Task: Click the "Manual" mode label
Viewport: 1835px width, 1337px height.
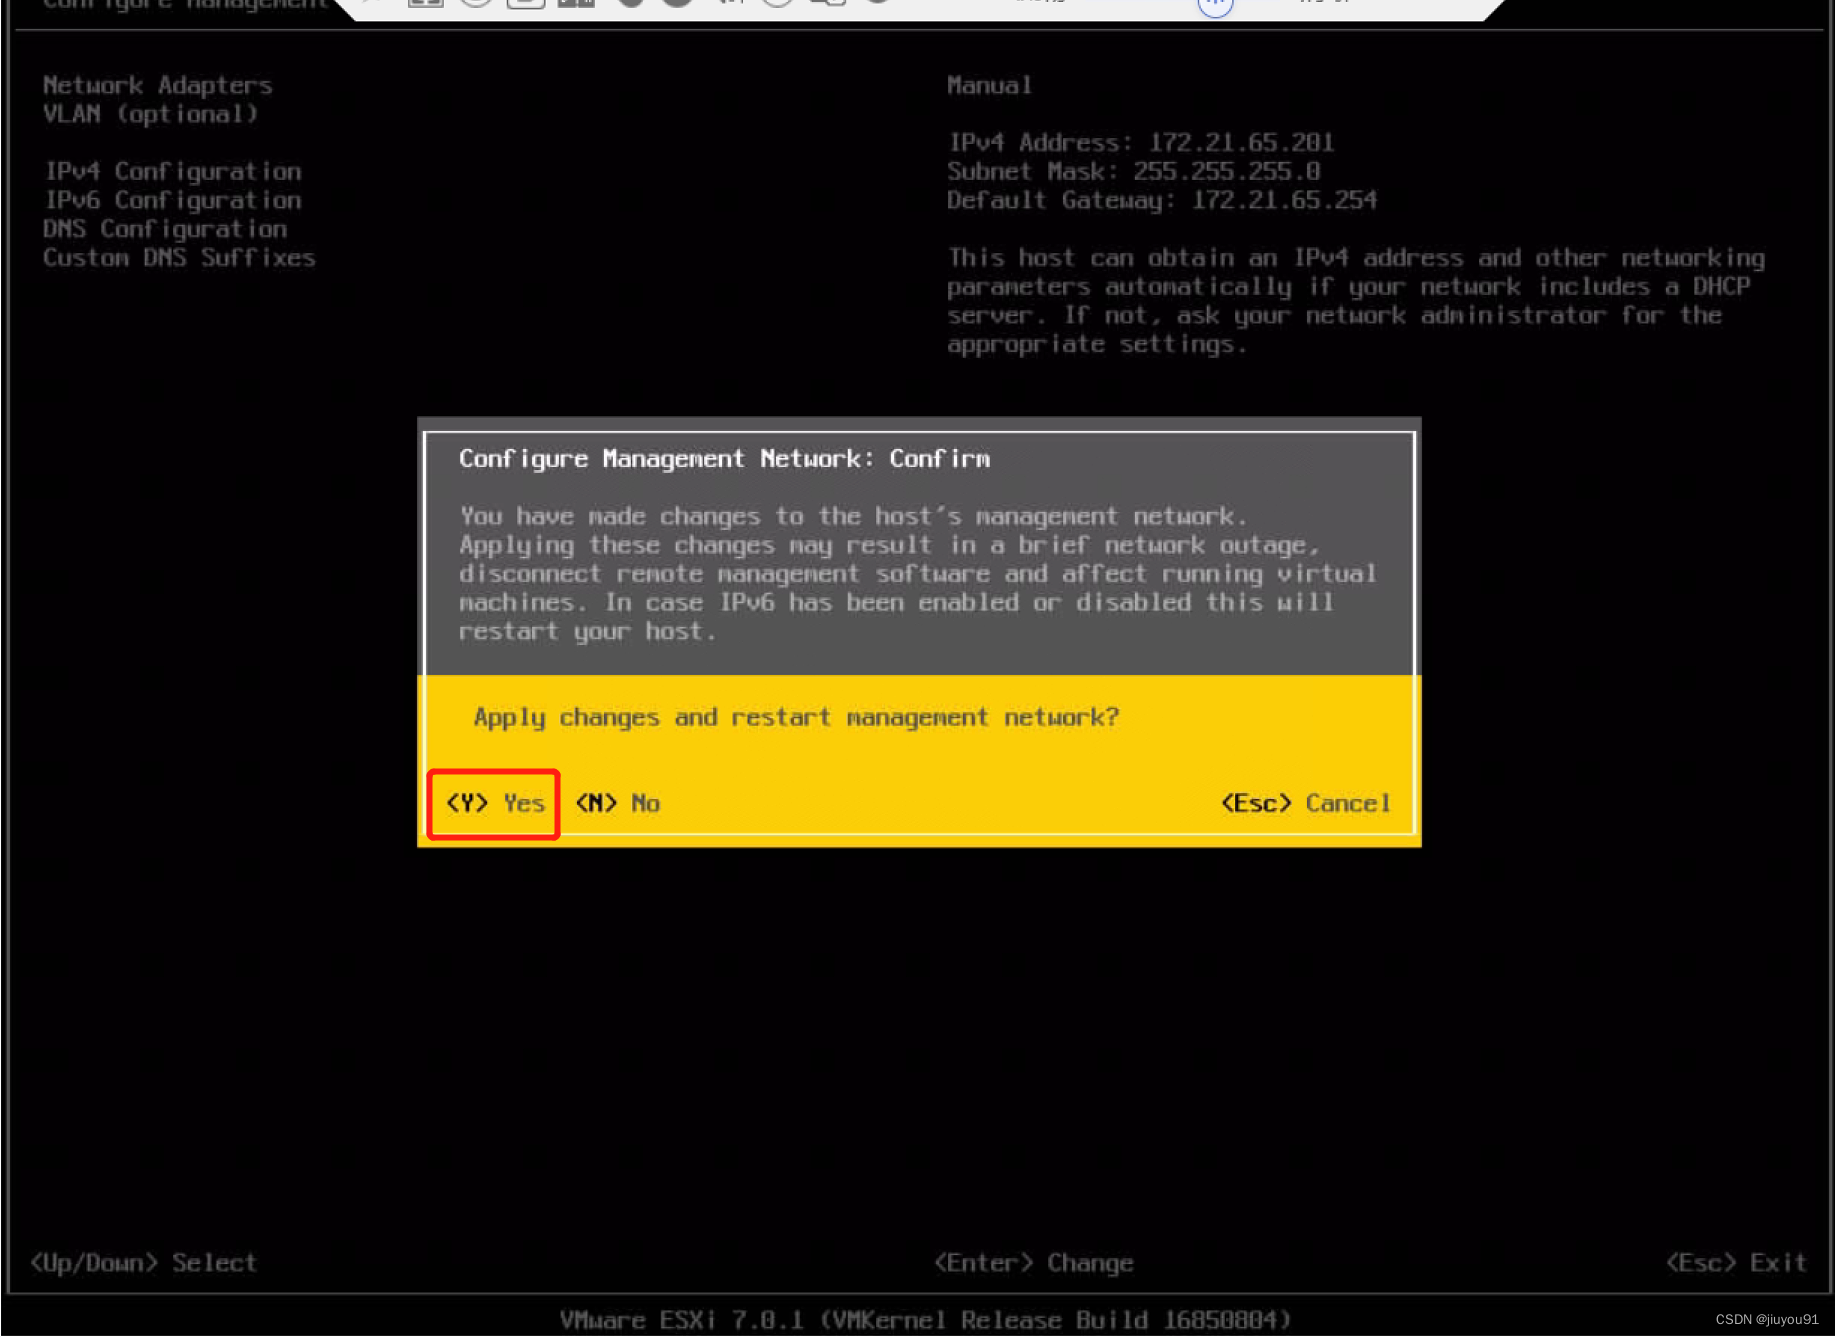Action: [989, 85]
